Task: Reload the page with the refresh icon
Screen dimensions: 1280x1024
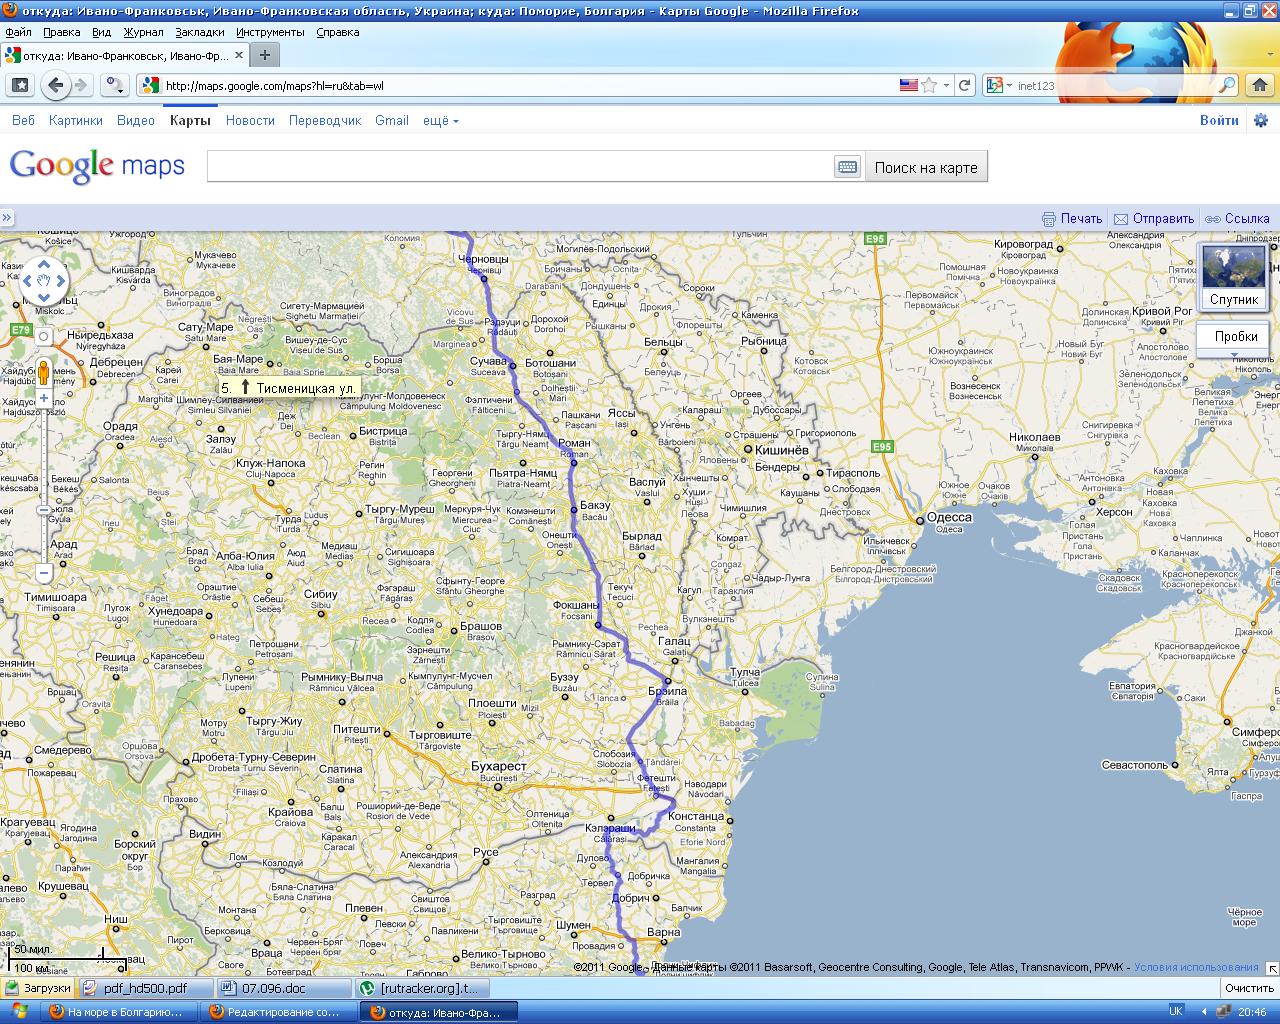Action: (x=964, y=86)
